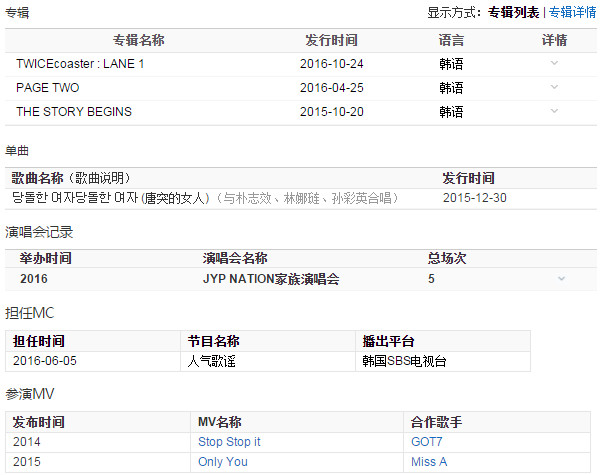Click concert year 2016

tap(34, 279)
